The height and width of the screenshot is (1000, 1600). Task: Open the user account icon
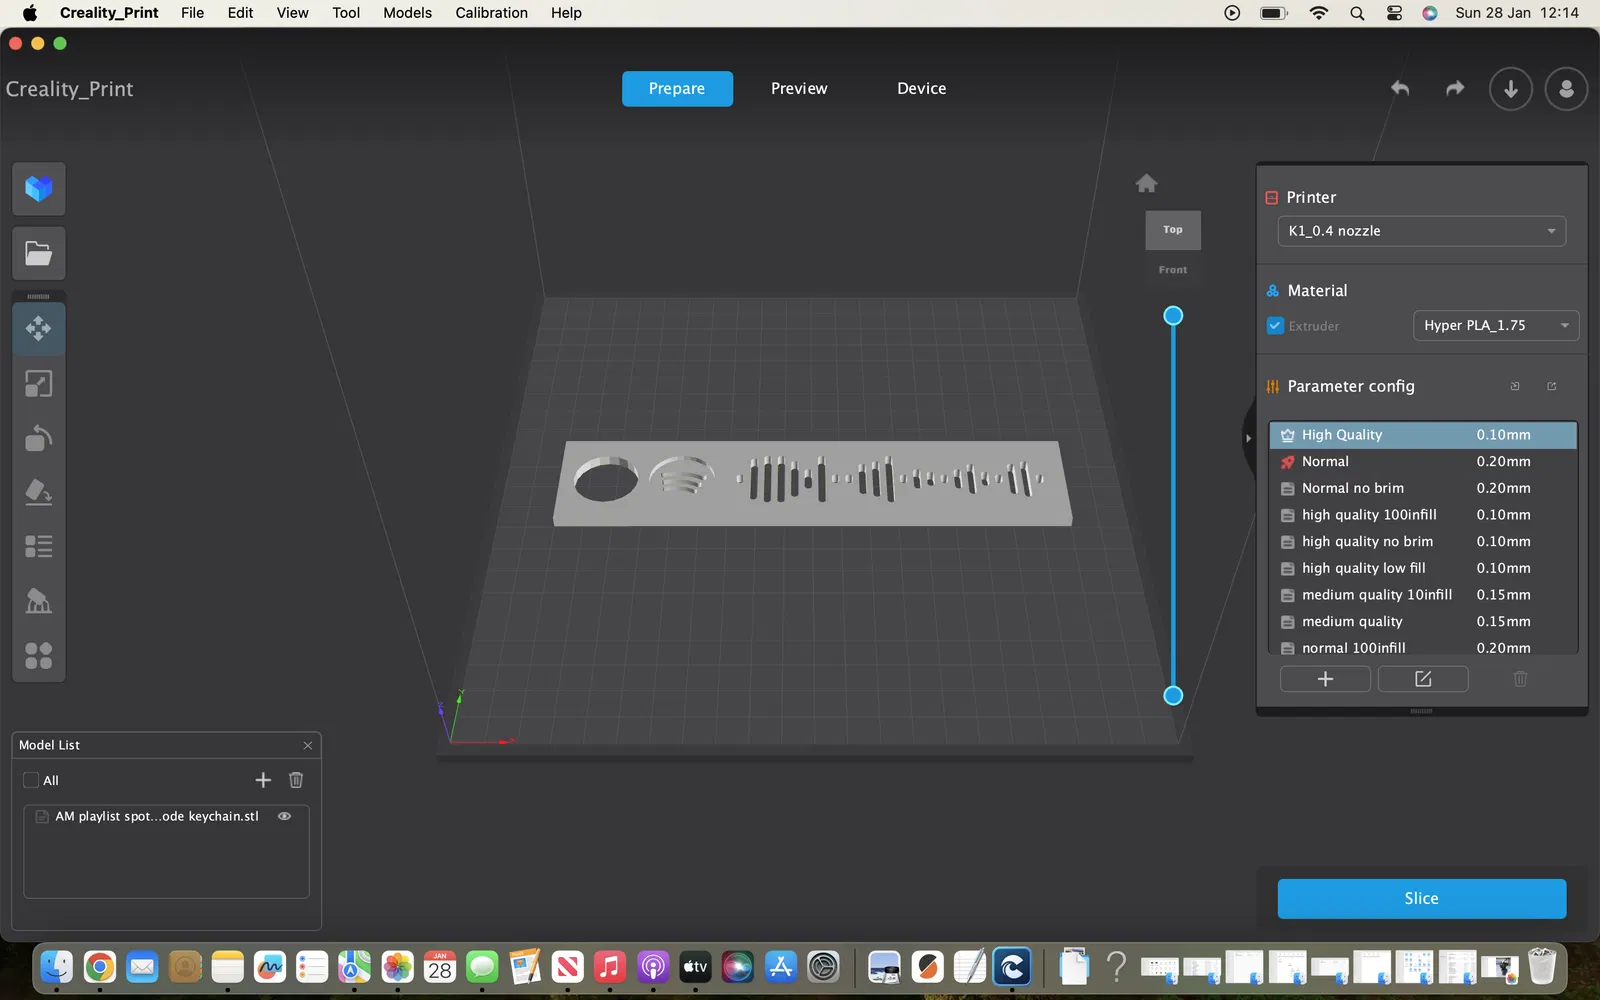coord(1567,89)
